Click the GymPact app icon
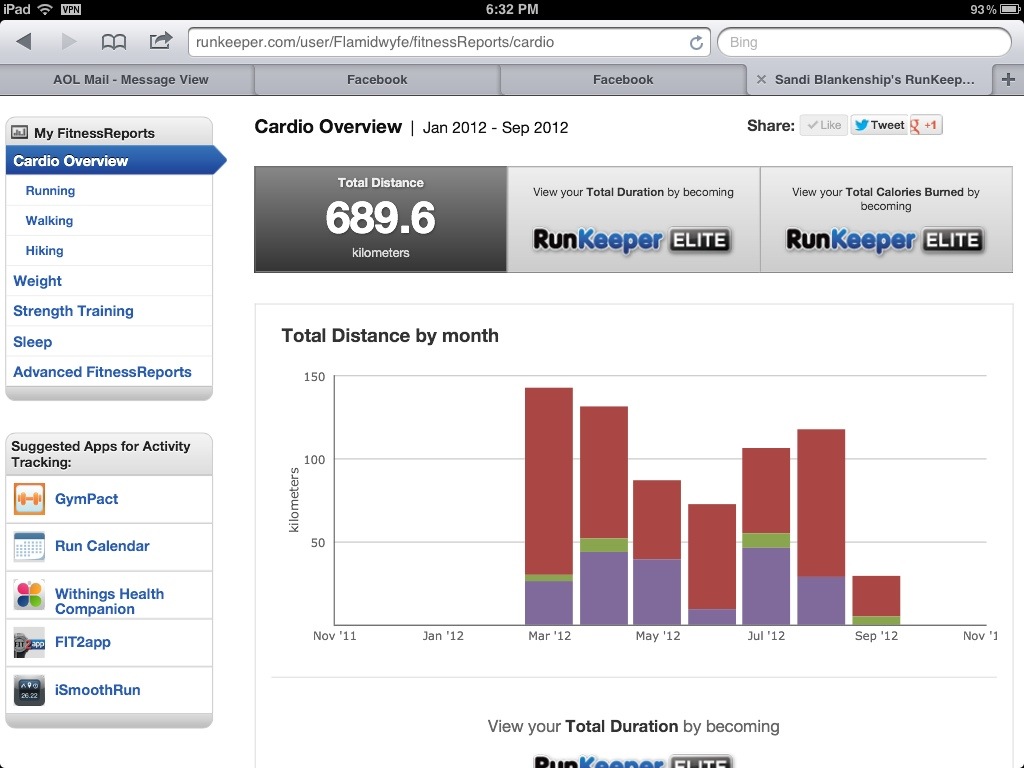1024x768 pixels. (29, 499)
